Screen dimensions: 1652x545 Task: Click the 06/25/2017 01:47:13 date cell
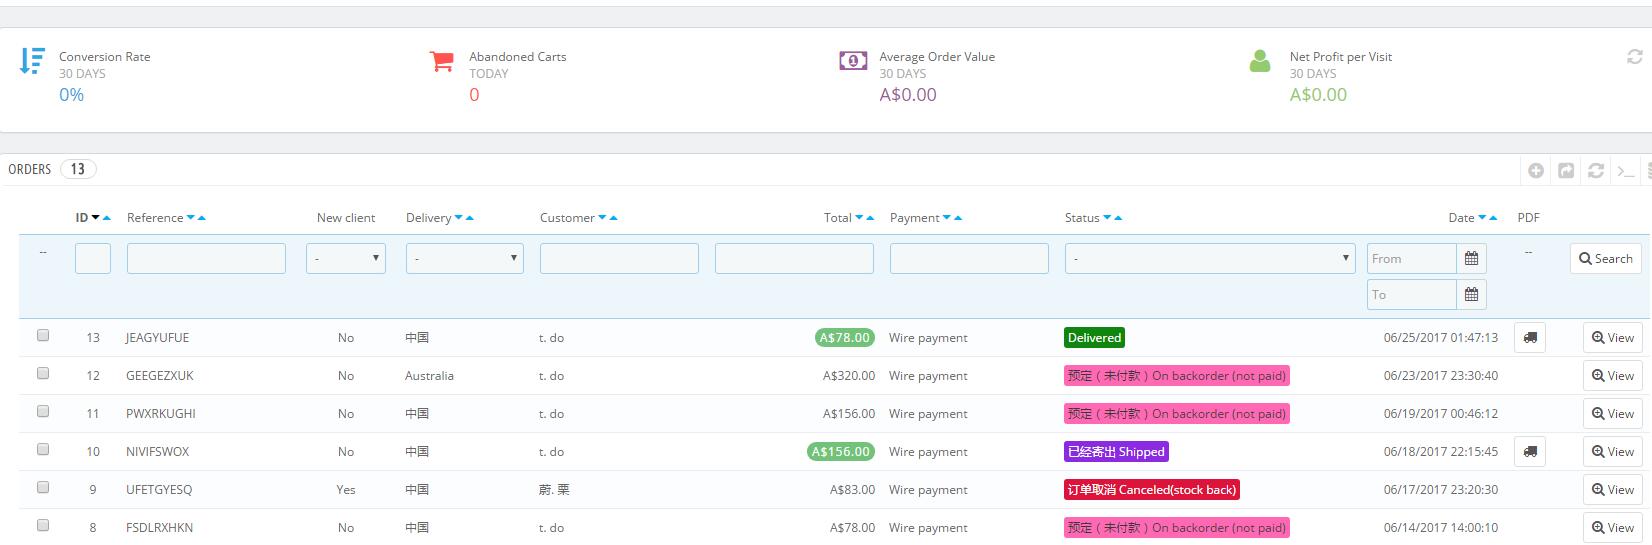[x=1441, y=338]
